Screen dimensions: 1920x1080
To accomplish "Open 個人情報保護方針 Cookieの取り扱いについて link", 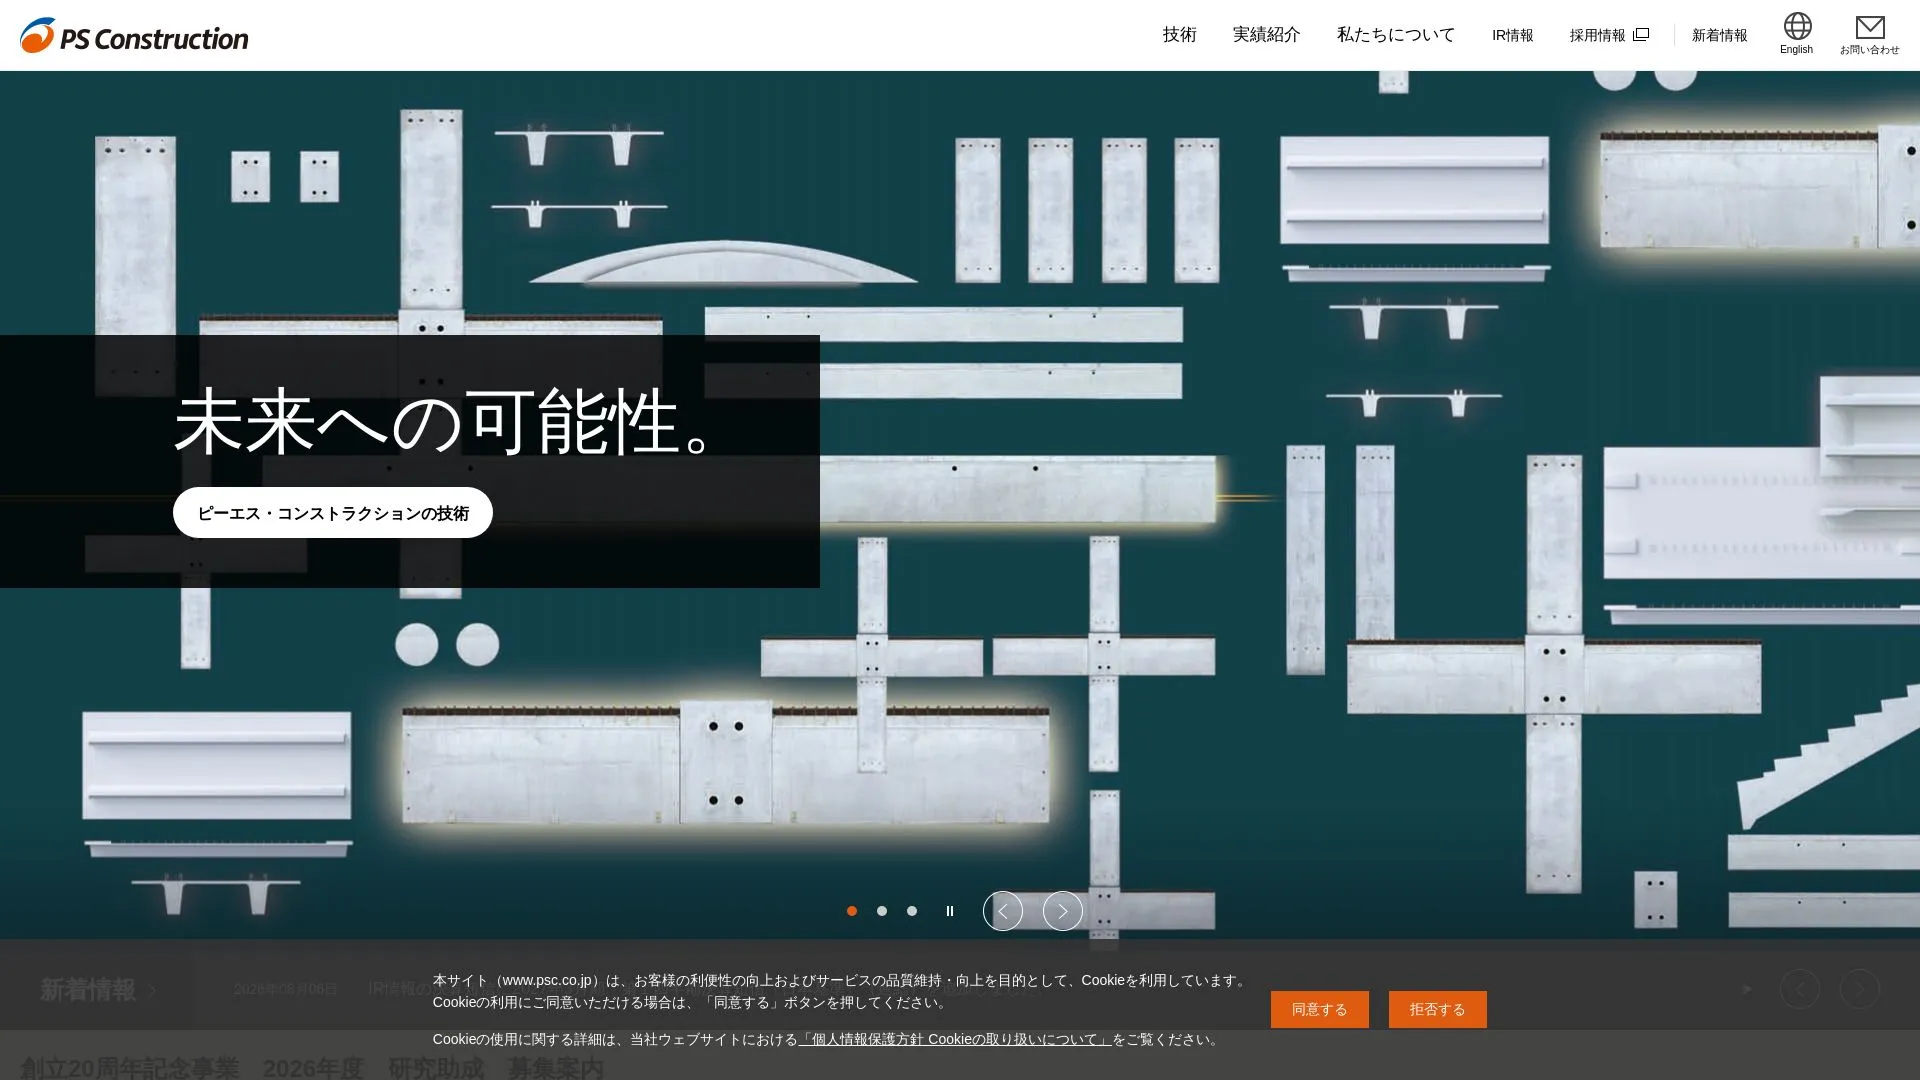I will tap(955, 1040).
